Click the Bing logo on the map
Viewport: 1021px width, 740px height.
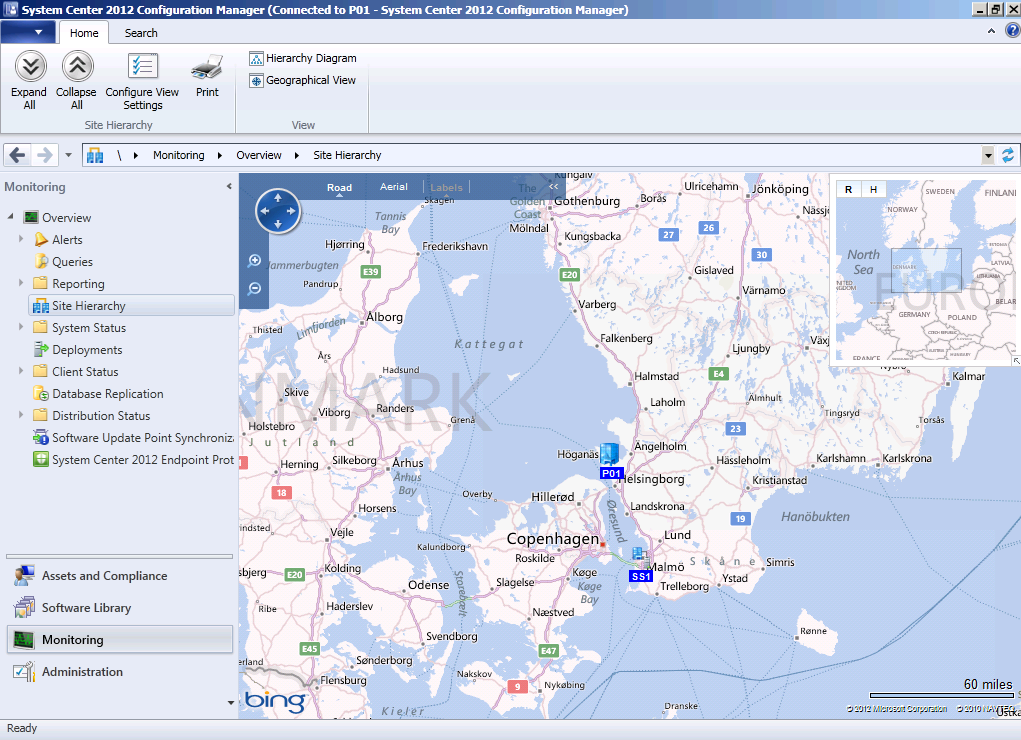pos(275,700)
